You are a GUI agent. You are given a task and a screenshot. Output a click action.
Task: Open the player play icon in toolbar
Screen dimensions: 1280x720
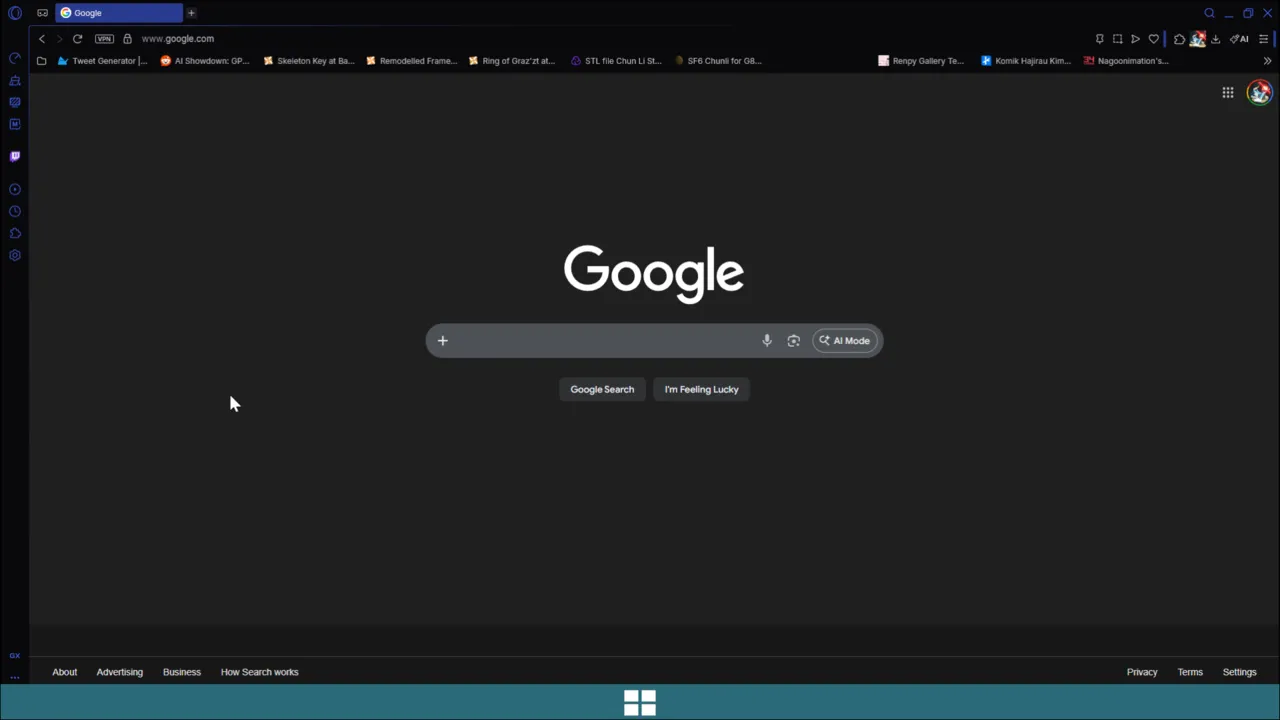click(x=1136, y=39)
